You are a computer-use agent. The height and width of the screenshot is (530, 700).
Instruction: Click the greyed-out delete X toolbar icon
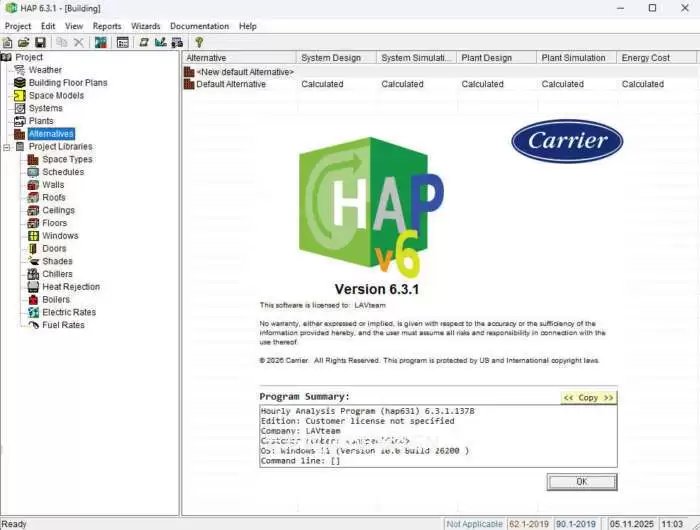point(79,42)
